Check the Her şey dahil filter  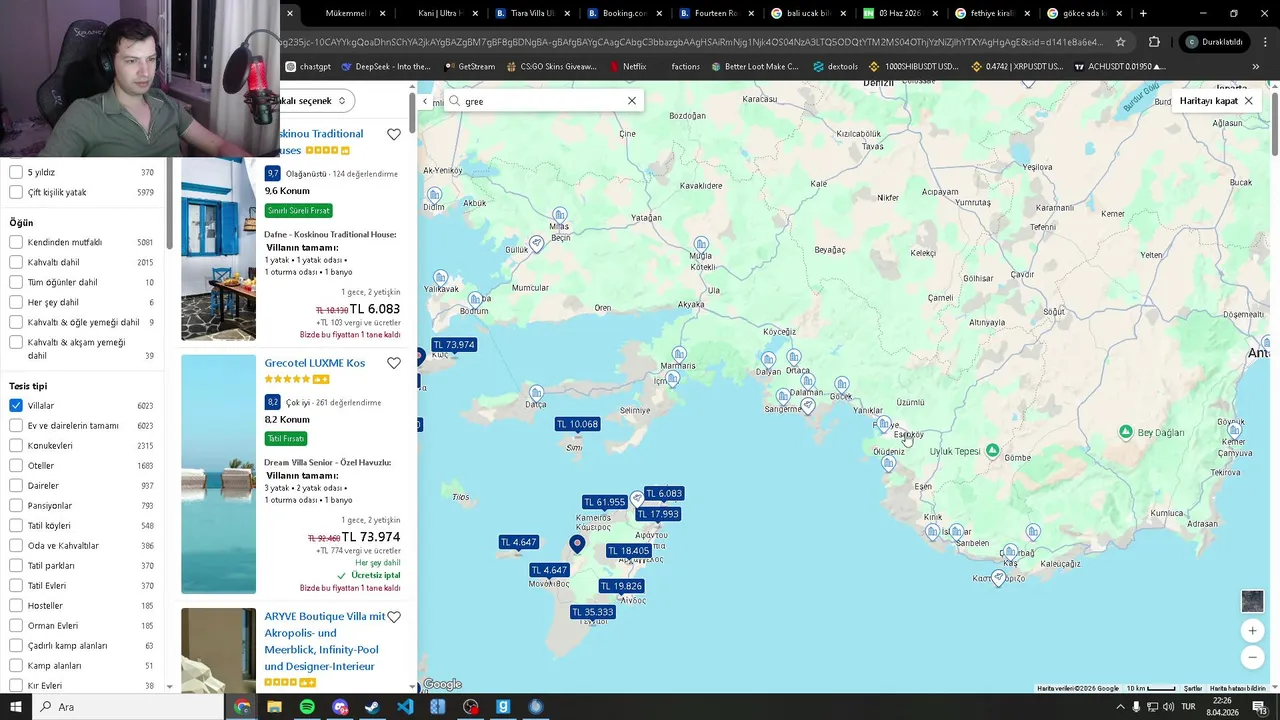(x=16, y=302)
